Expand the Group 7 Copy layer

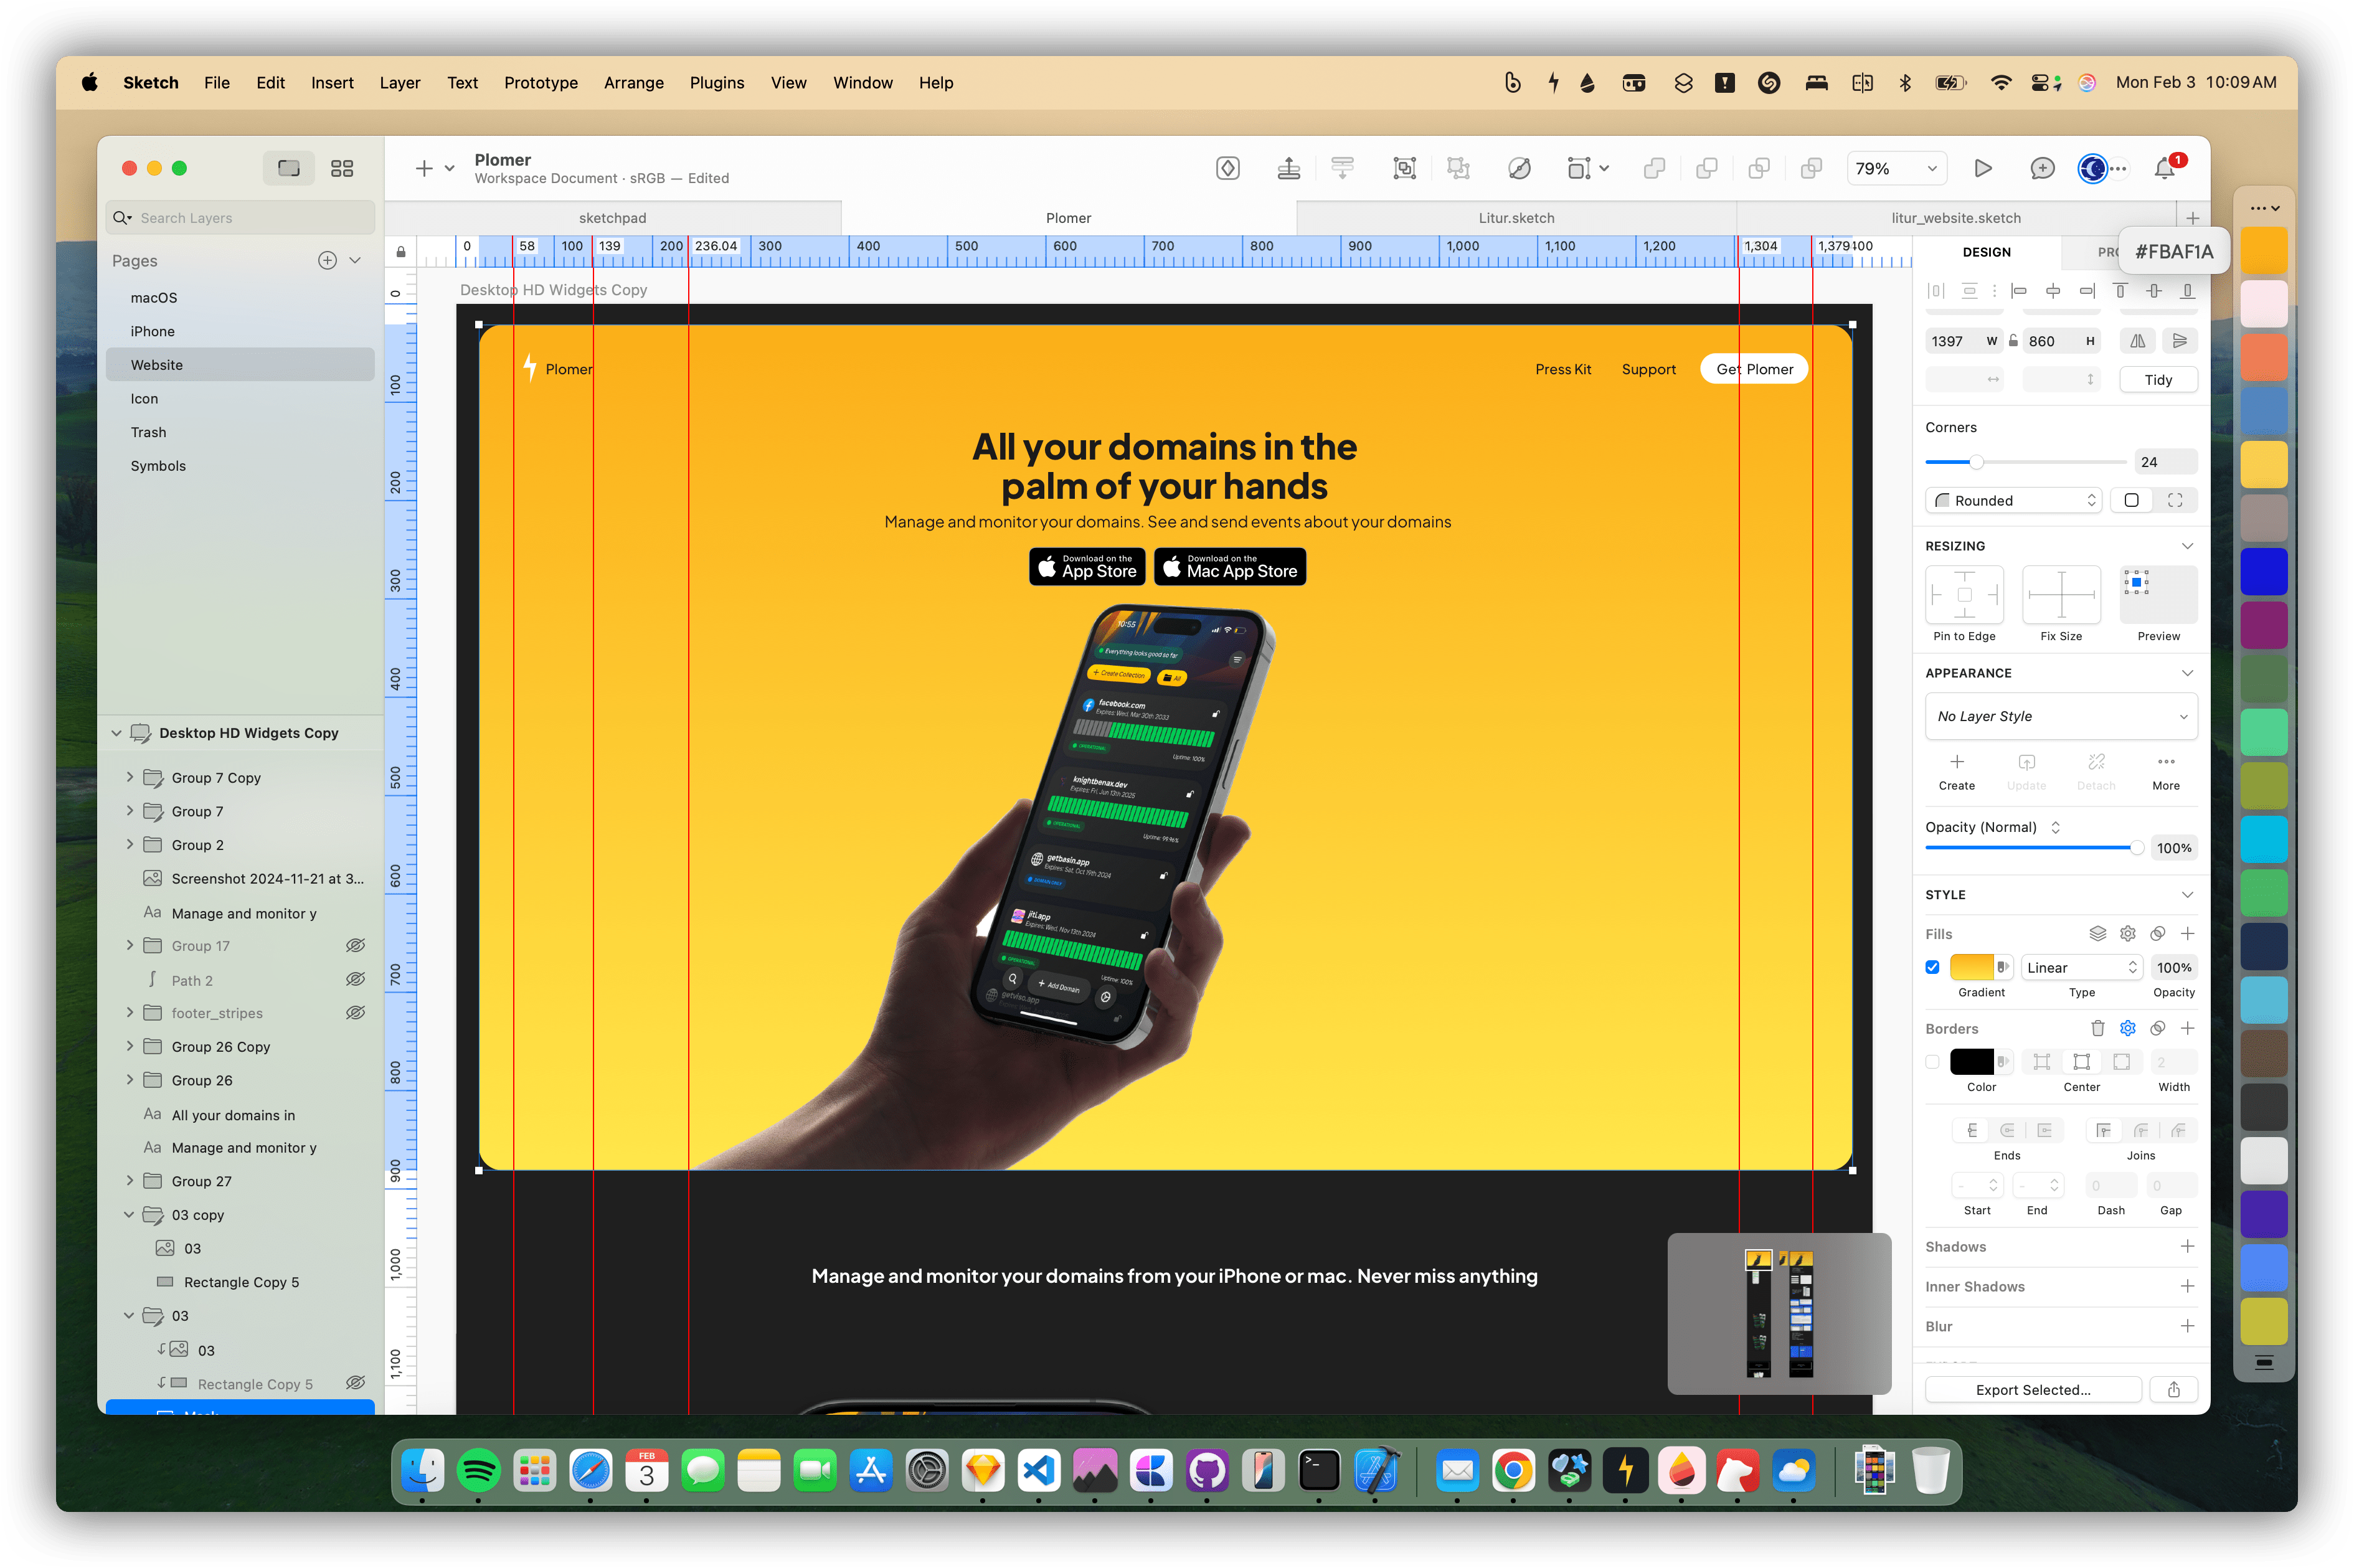point(130,777)
